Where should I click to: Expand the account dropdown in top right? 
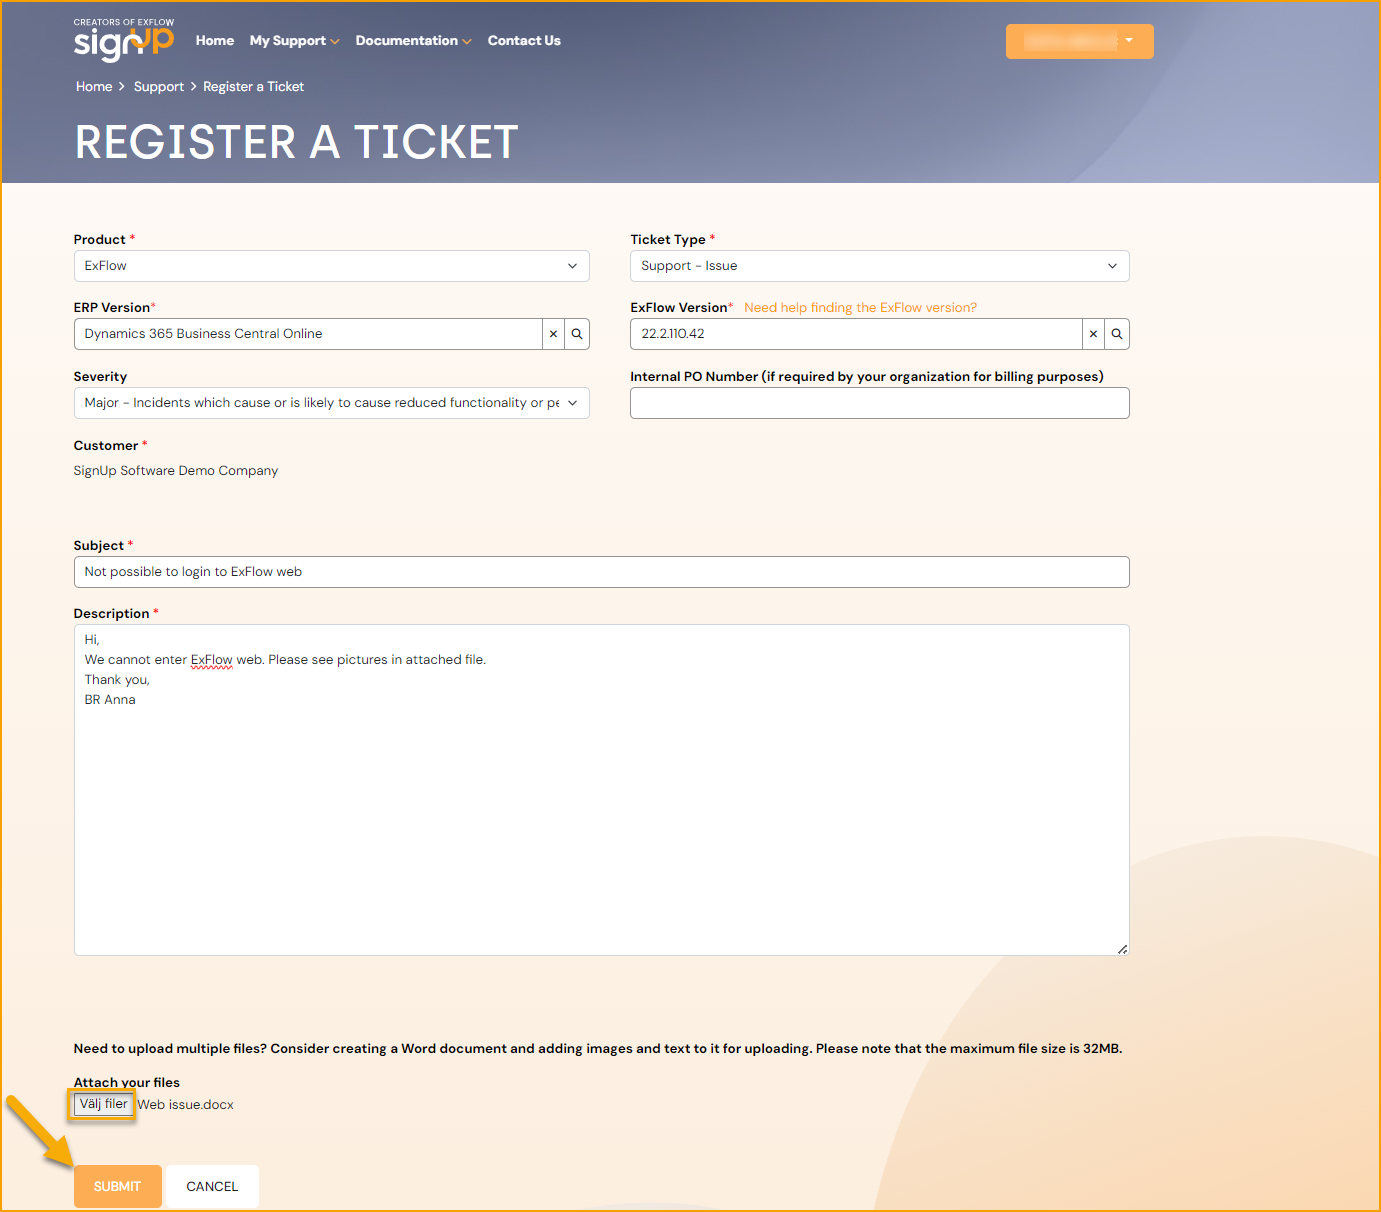pos(1127,41)
